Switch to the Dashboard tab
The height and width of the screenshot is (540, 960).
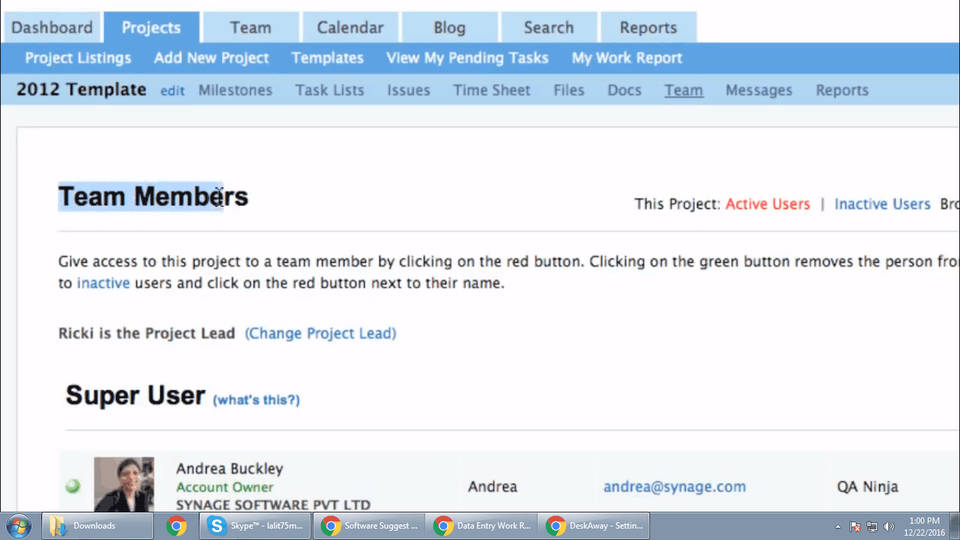click(x=52, y=28)
